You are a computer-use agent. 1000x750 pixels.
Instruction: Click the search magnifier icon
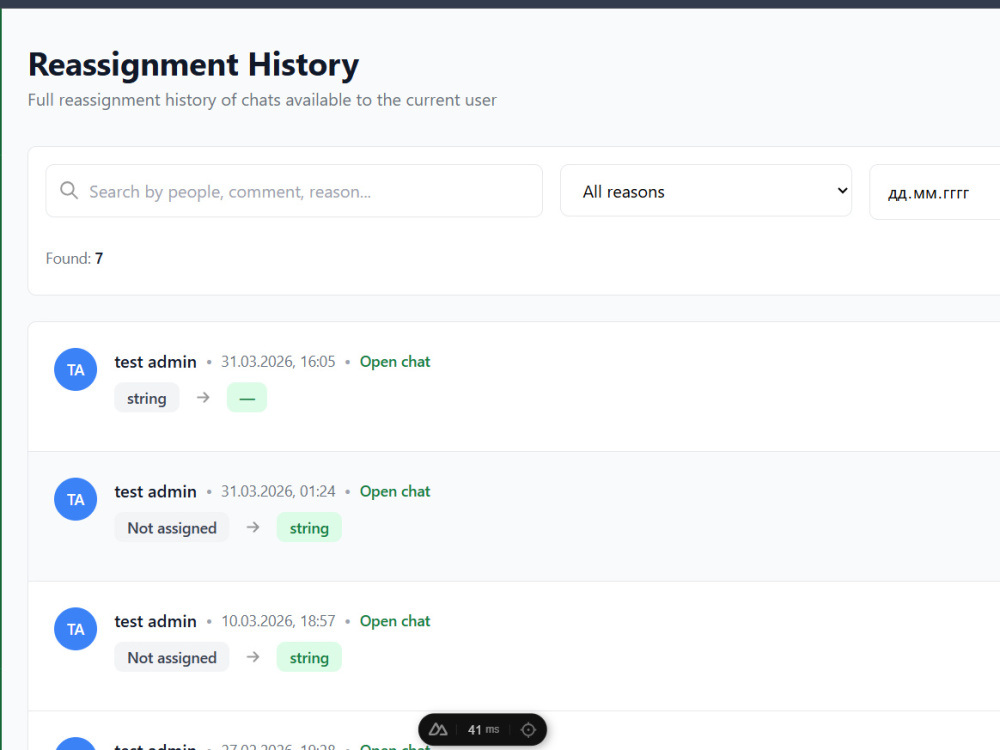[x=69, y=191]
